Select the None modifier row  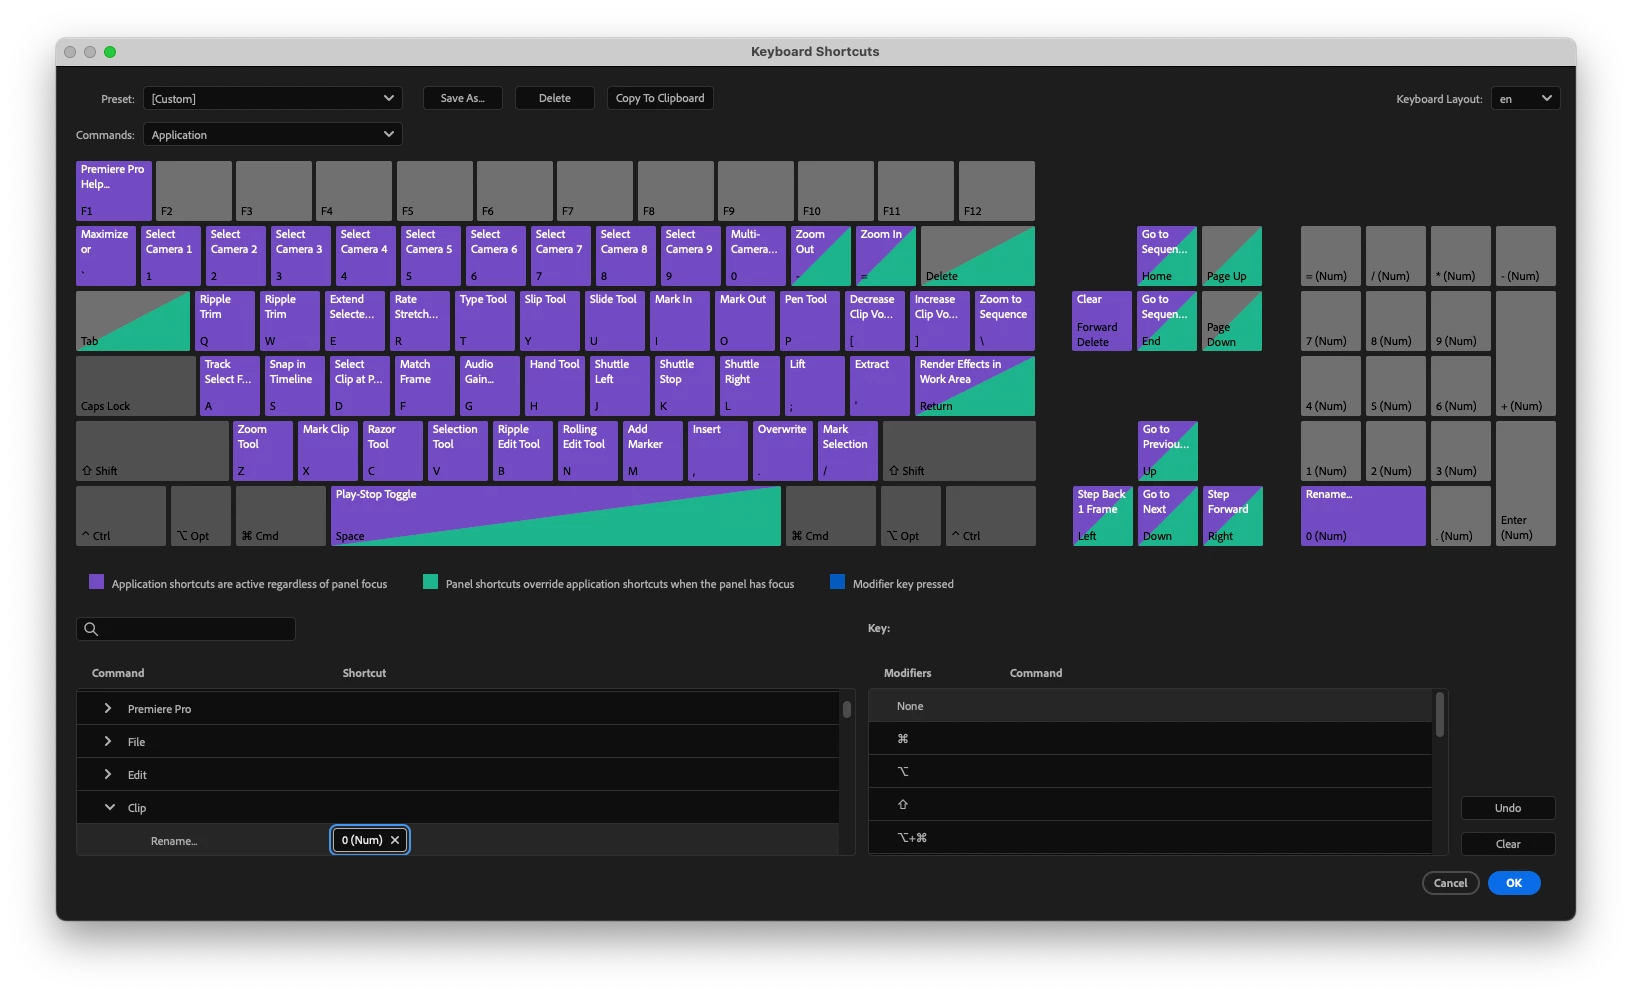click(x=1150, y=706)
